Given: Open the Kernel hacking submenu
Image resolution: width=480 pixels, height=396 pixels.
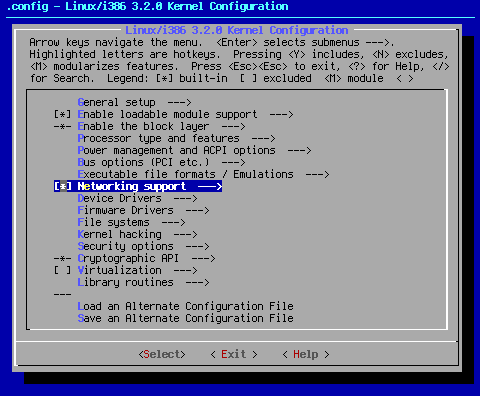Looking at the screenshot, I should tap(137, 234).
